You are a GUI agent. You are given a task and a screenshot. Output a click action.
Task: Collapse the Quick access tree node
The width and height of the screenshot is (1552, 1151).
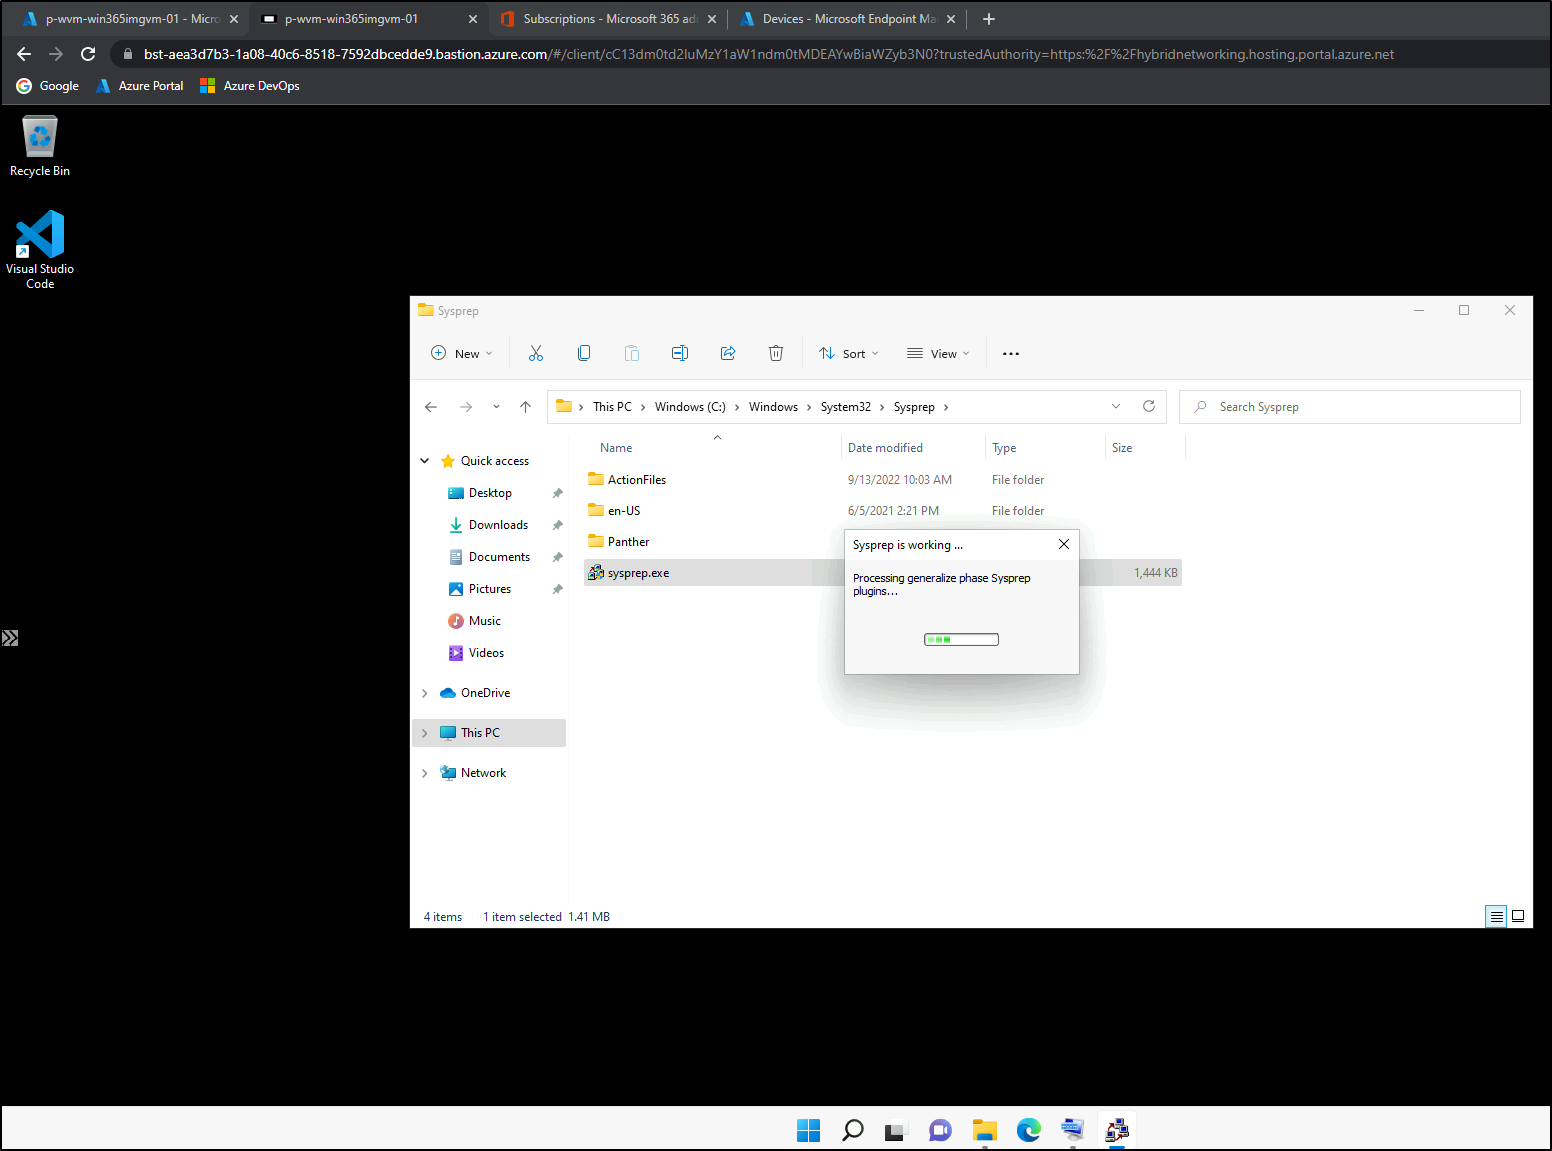[425, 461]
